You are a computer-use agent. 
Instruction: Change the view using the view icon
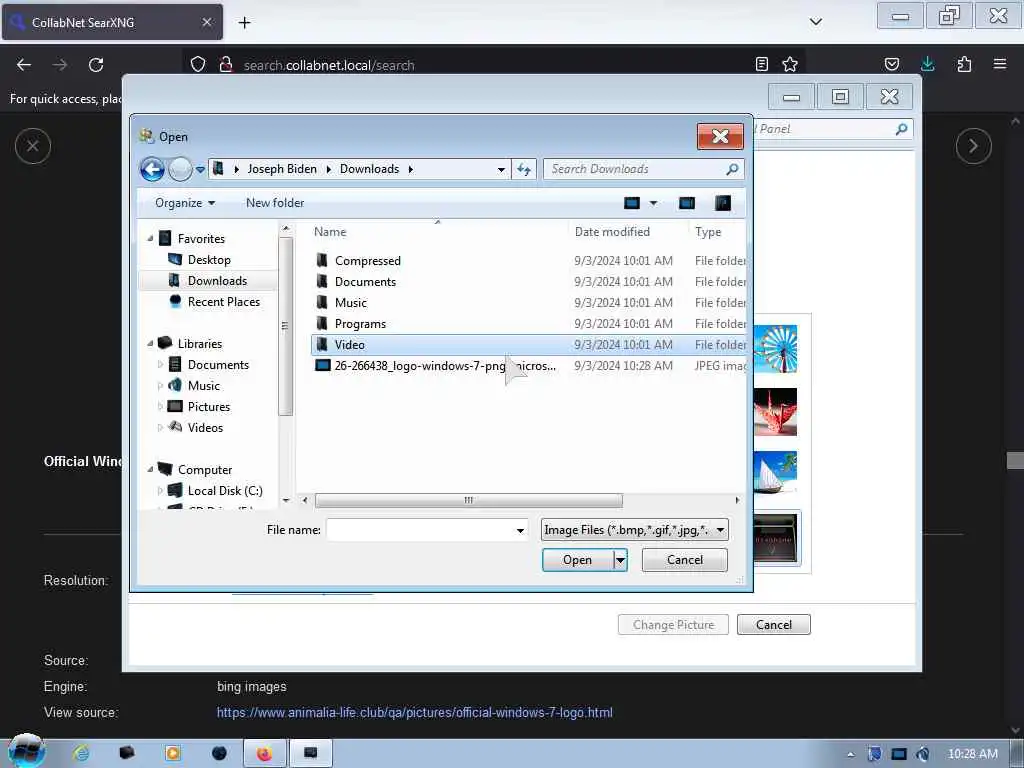click(632, 203)
